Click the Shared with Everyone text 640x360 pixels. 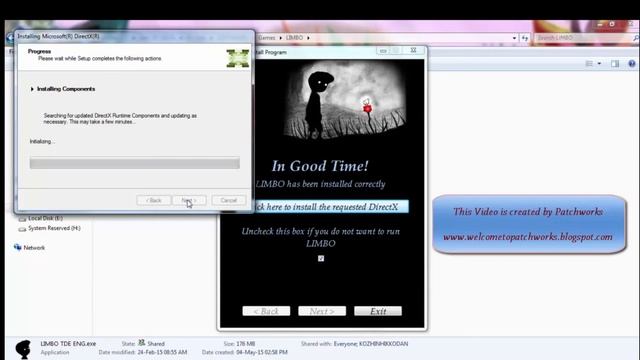354,344
